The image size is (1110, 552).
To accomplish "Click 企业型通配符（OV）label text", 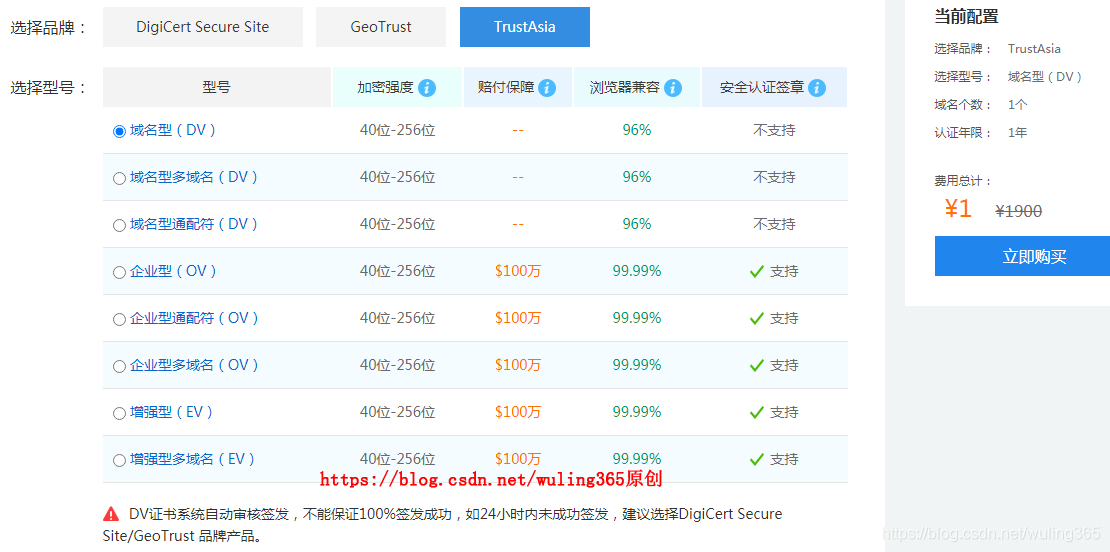I will 195,318.
